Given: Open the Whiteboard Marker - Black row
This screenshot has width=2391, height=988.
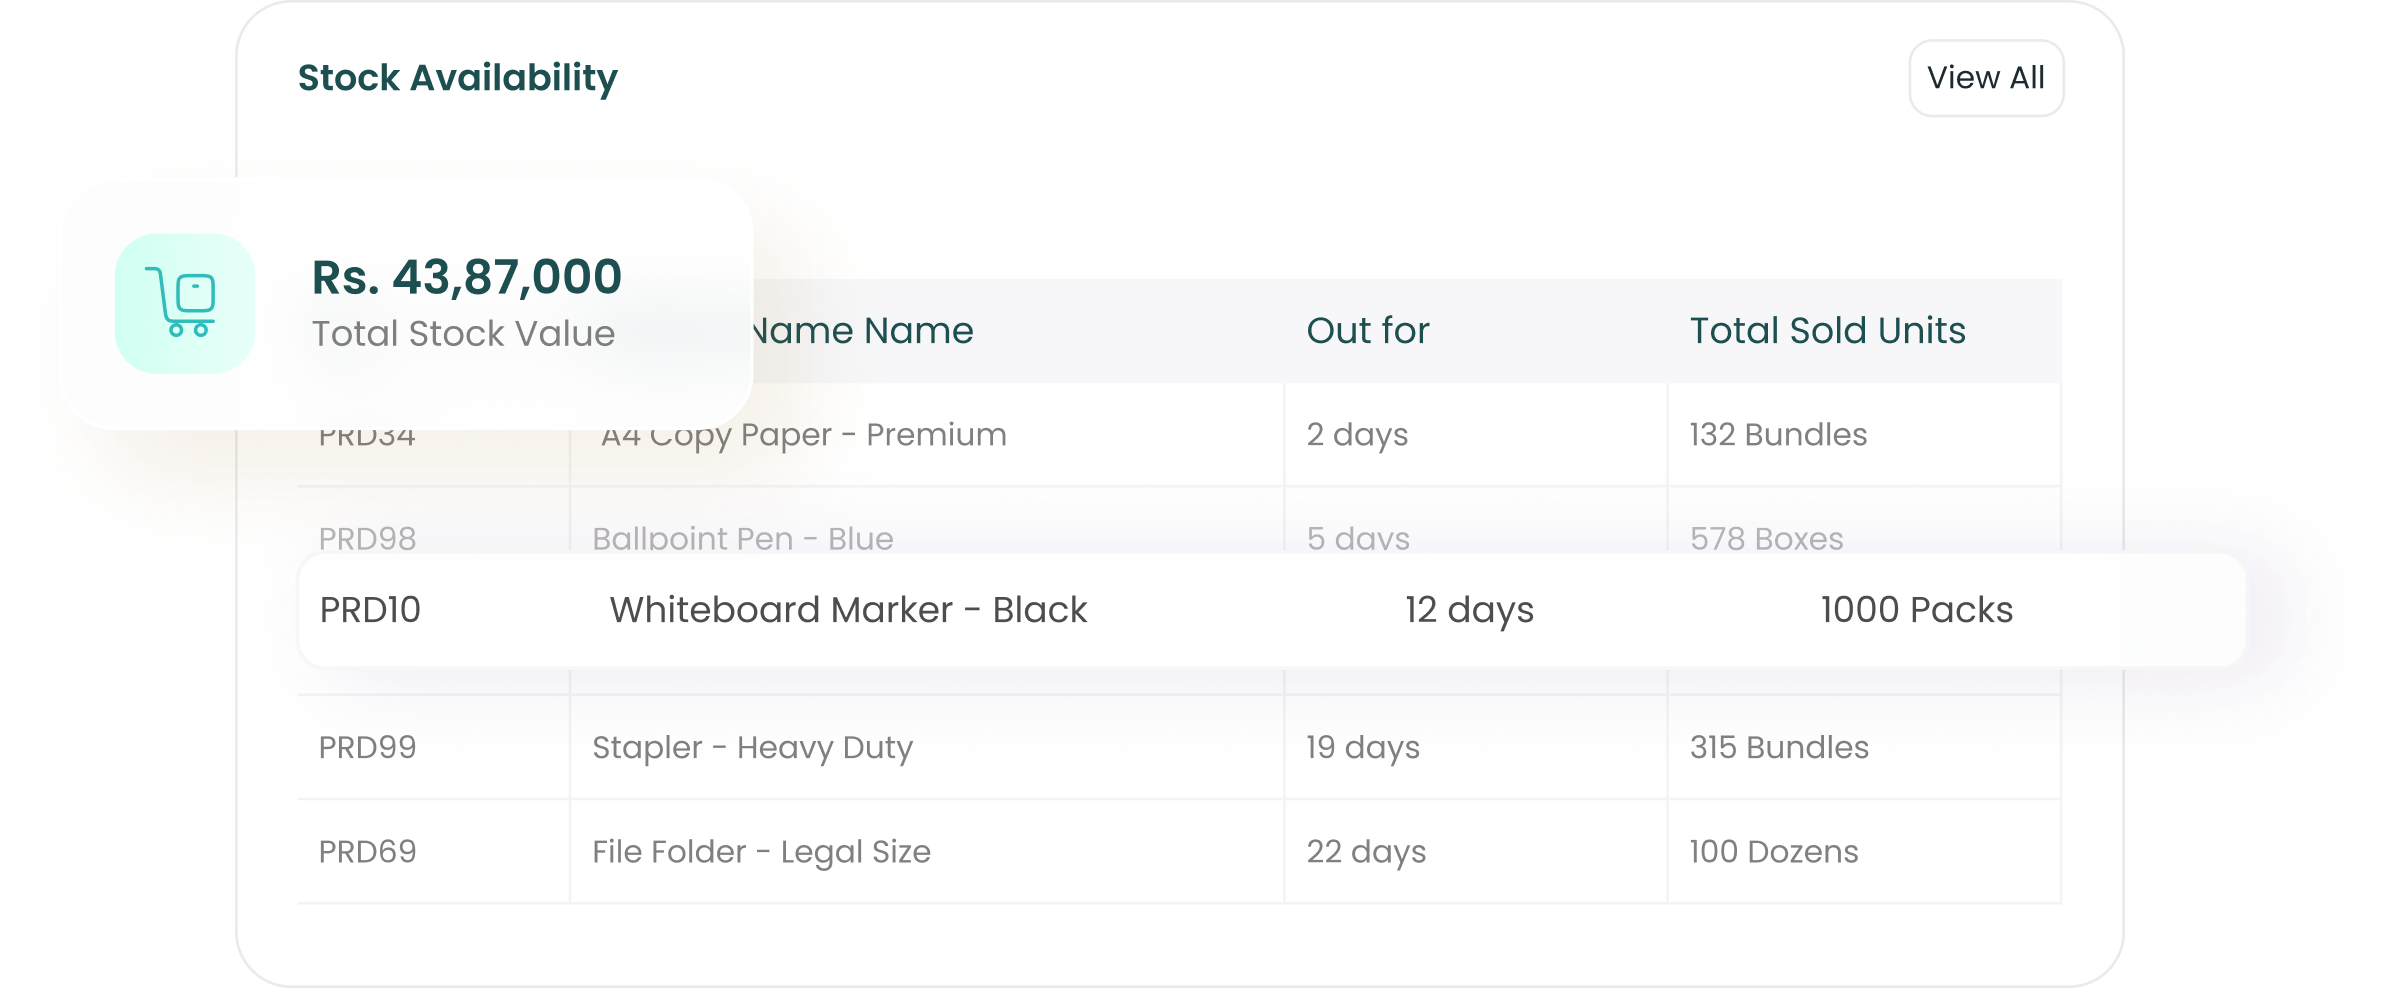Looking at the screenshot, I should [x=848, y=610].
